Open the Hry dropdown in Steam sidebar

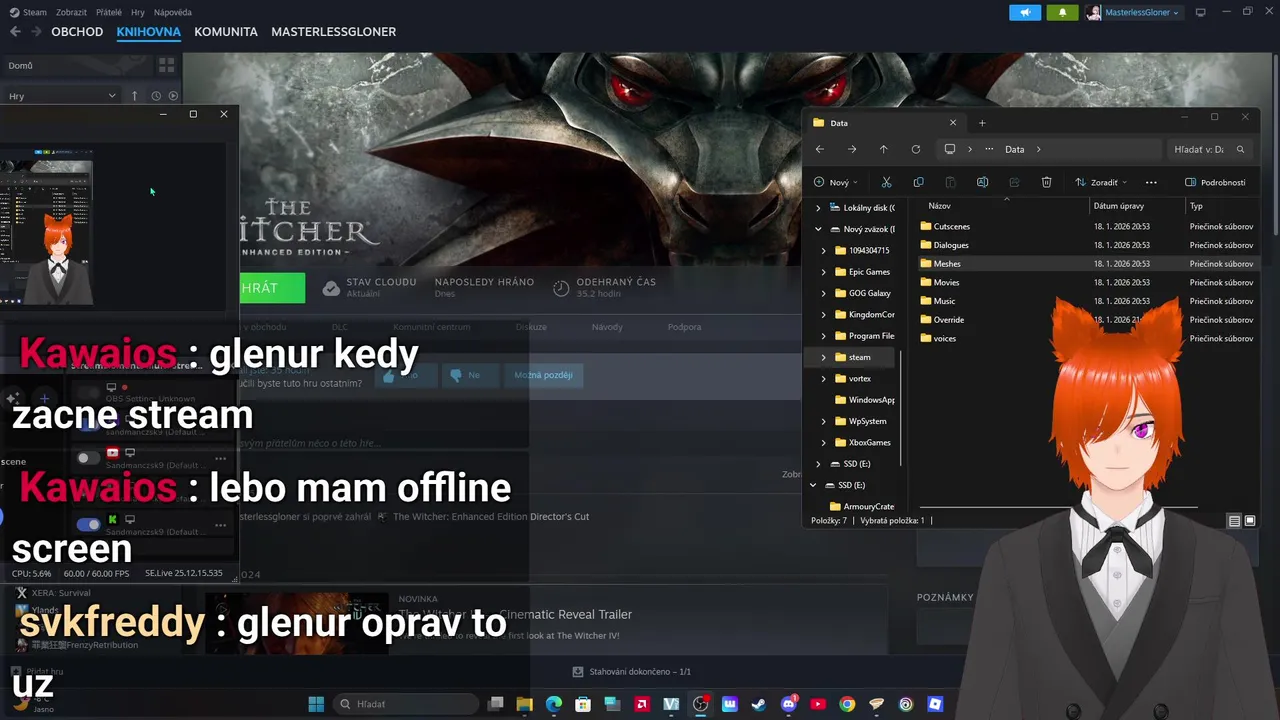coord(61,96)
